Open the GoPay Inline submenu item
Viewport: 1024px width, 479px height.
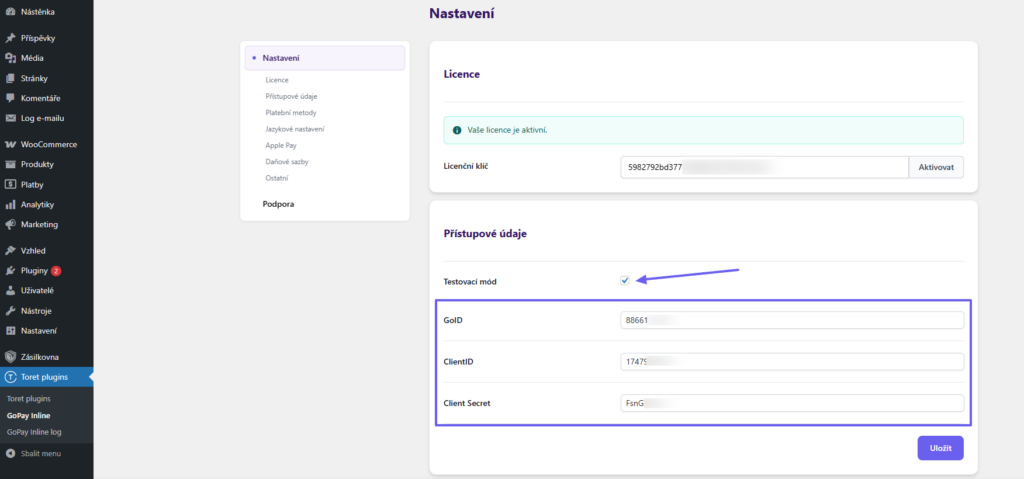29,415
